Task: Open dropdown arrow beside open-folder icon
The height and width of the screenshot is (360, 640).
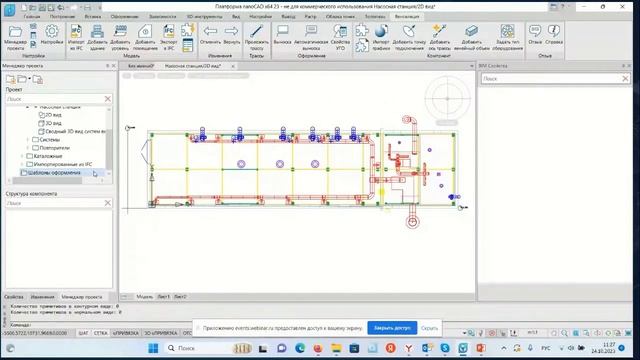Action: pos(29,79)
